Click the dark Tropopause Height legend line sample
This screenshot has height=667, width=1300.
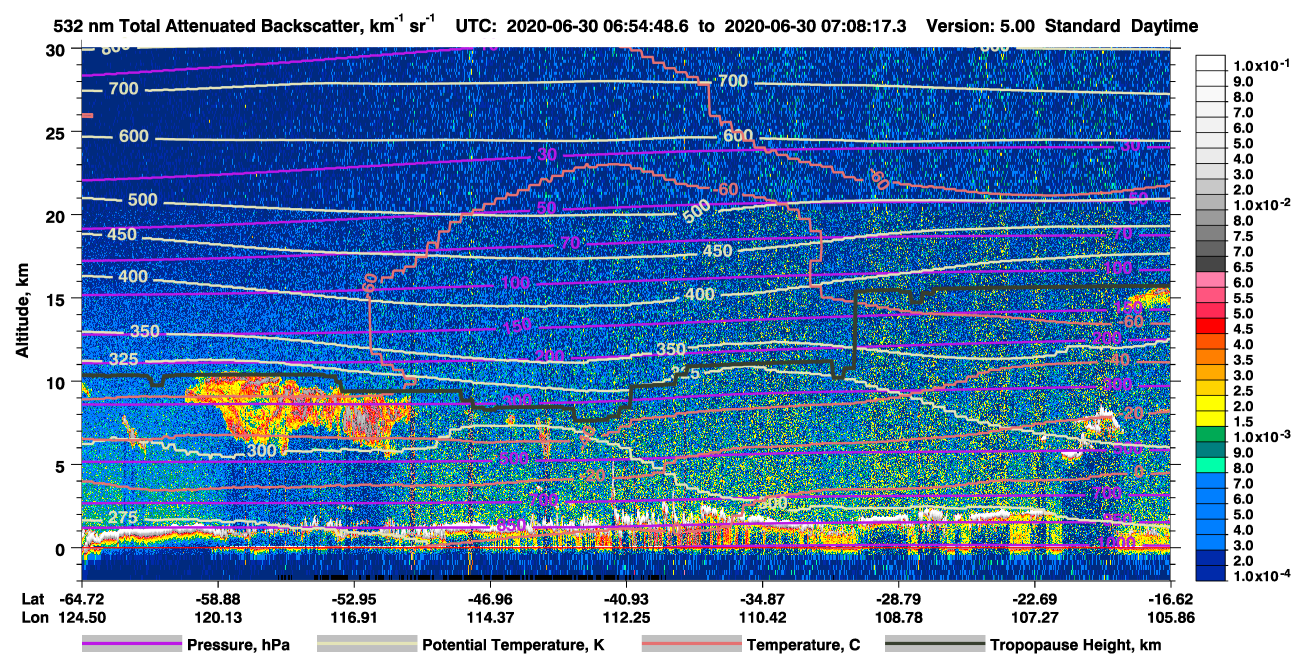[934, 645]
